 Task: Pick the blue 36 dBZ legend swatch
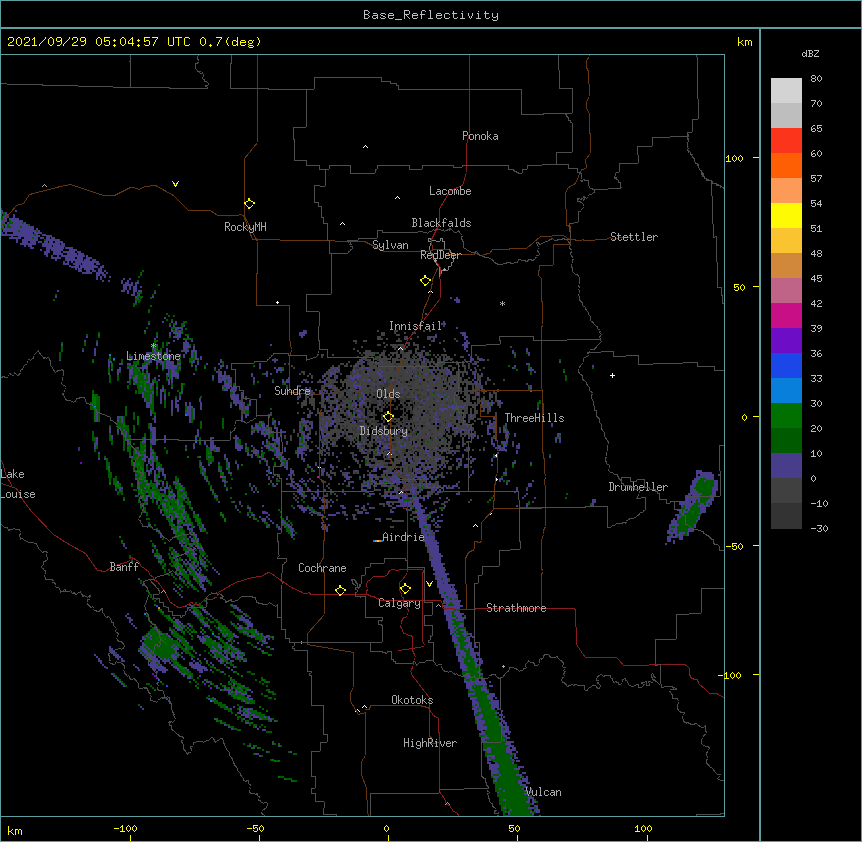coord(786,365)
